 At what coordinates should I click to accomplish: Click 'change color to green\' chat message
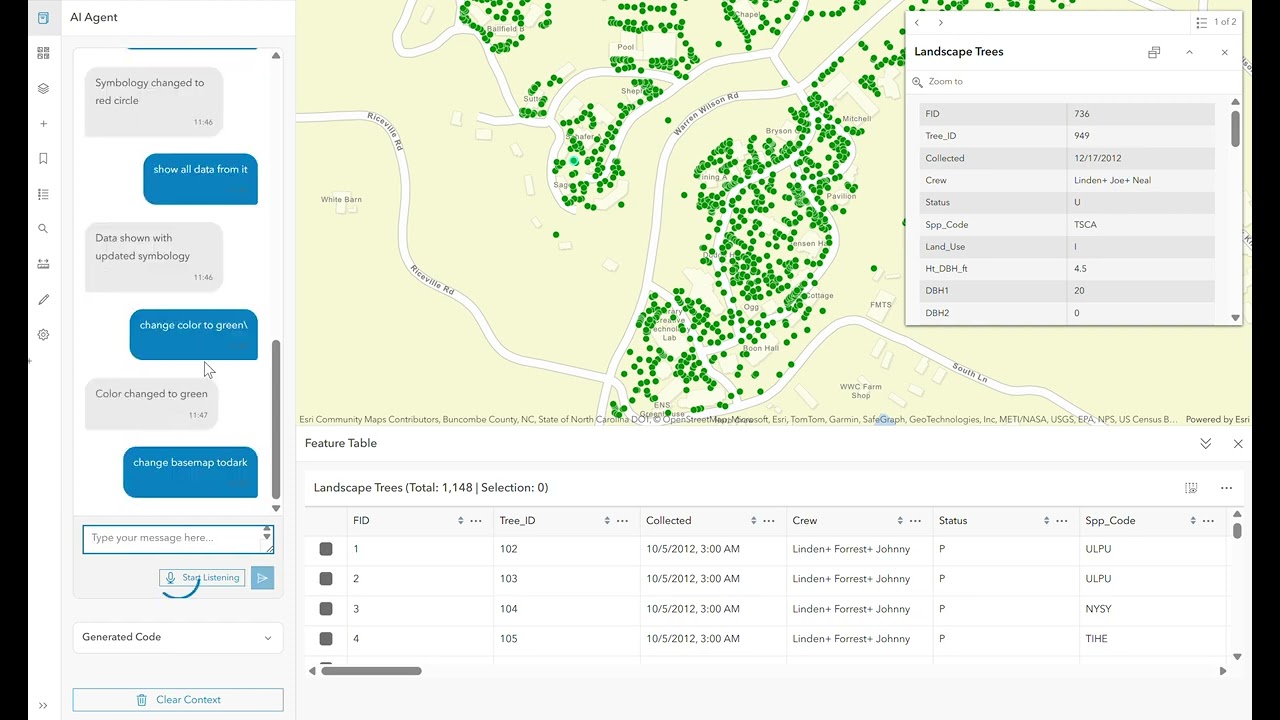click(193, 334)
